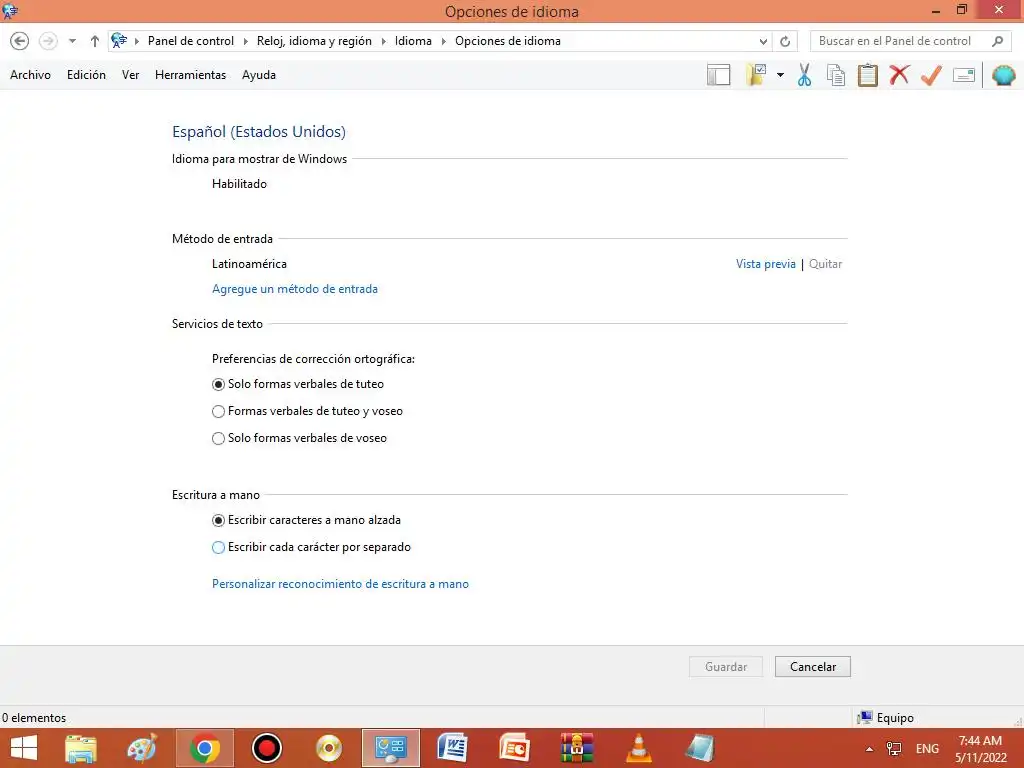
Task: Click Agregue un método de entrada
Action: (295, 289)
